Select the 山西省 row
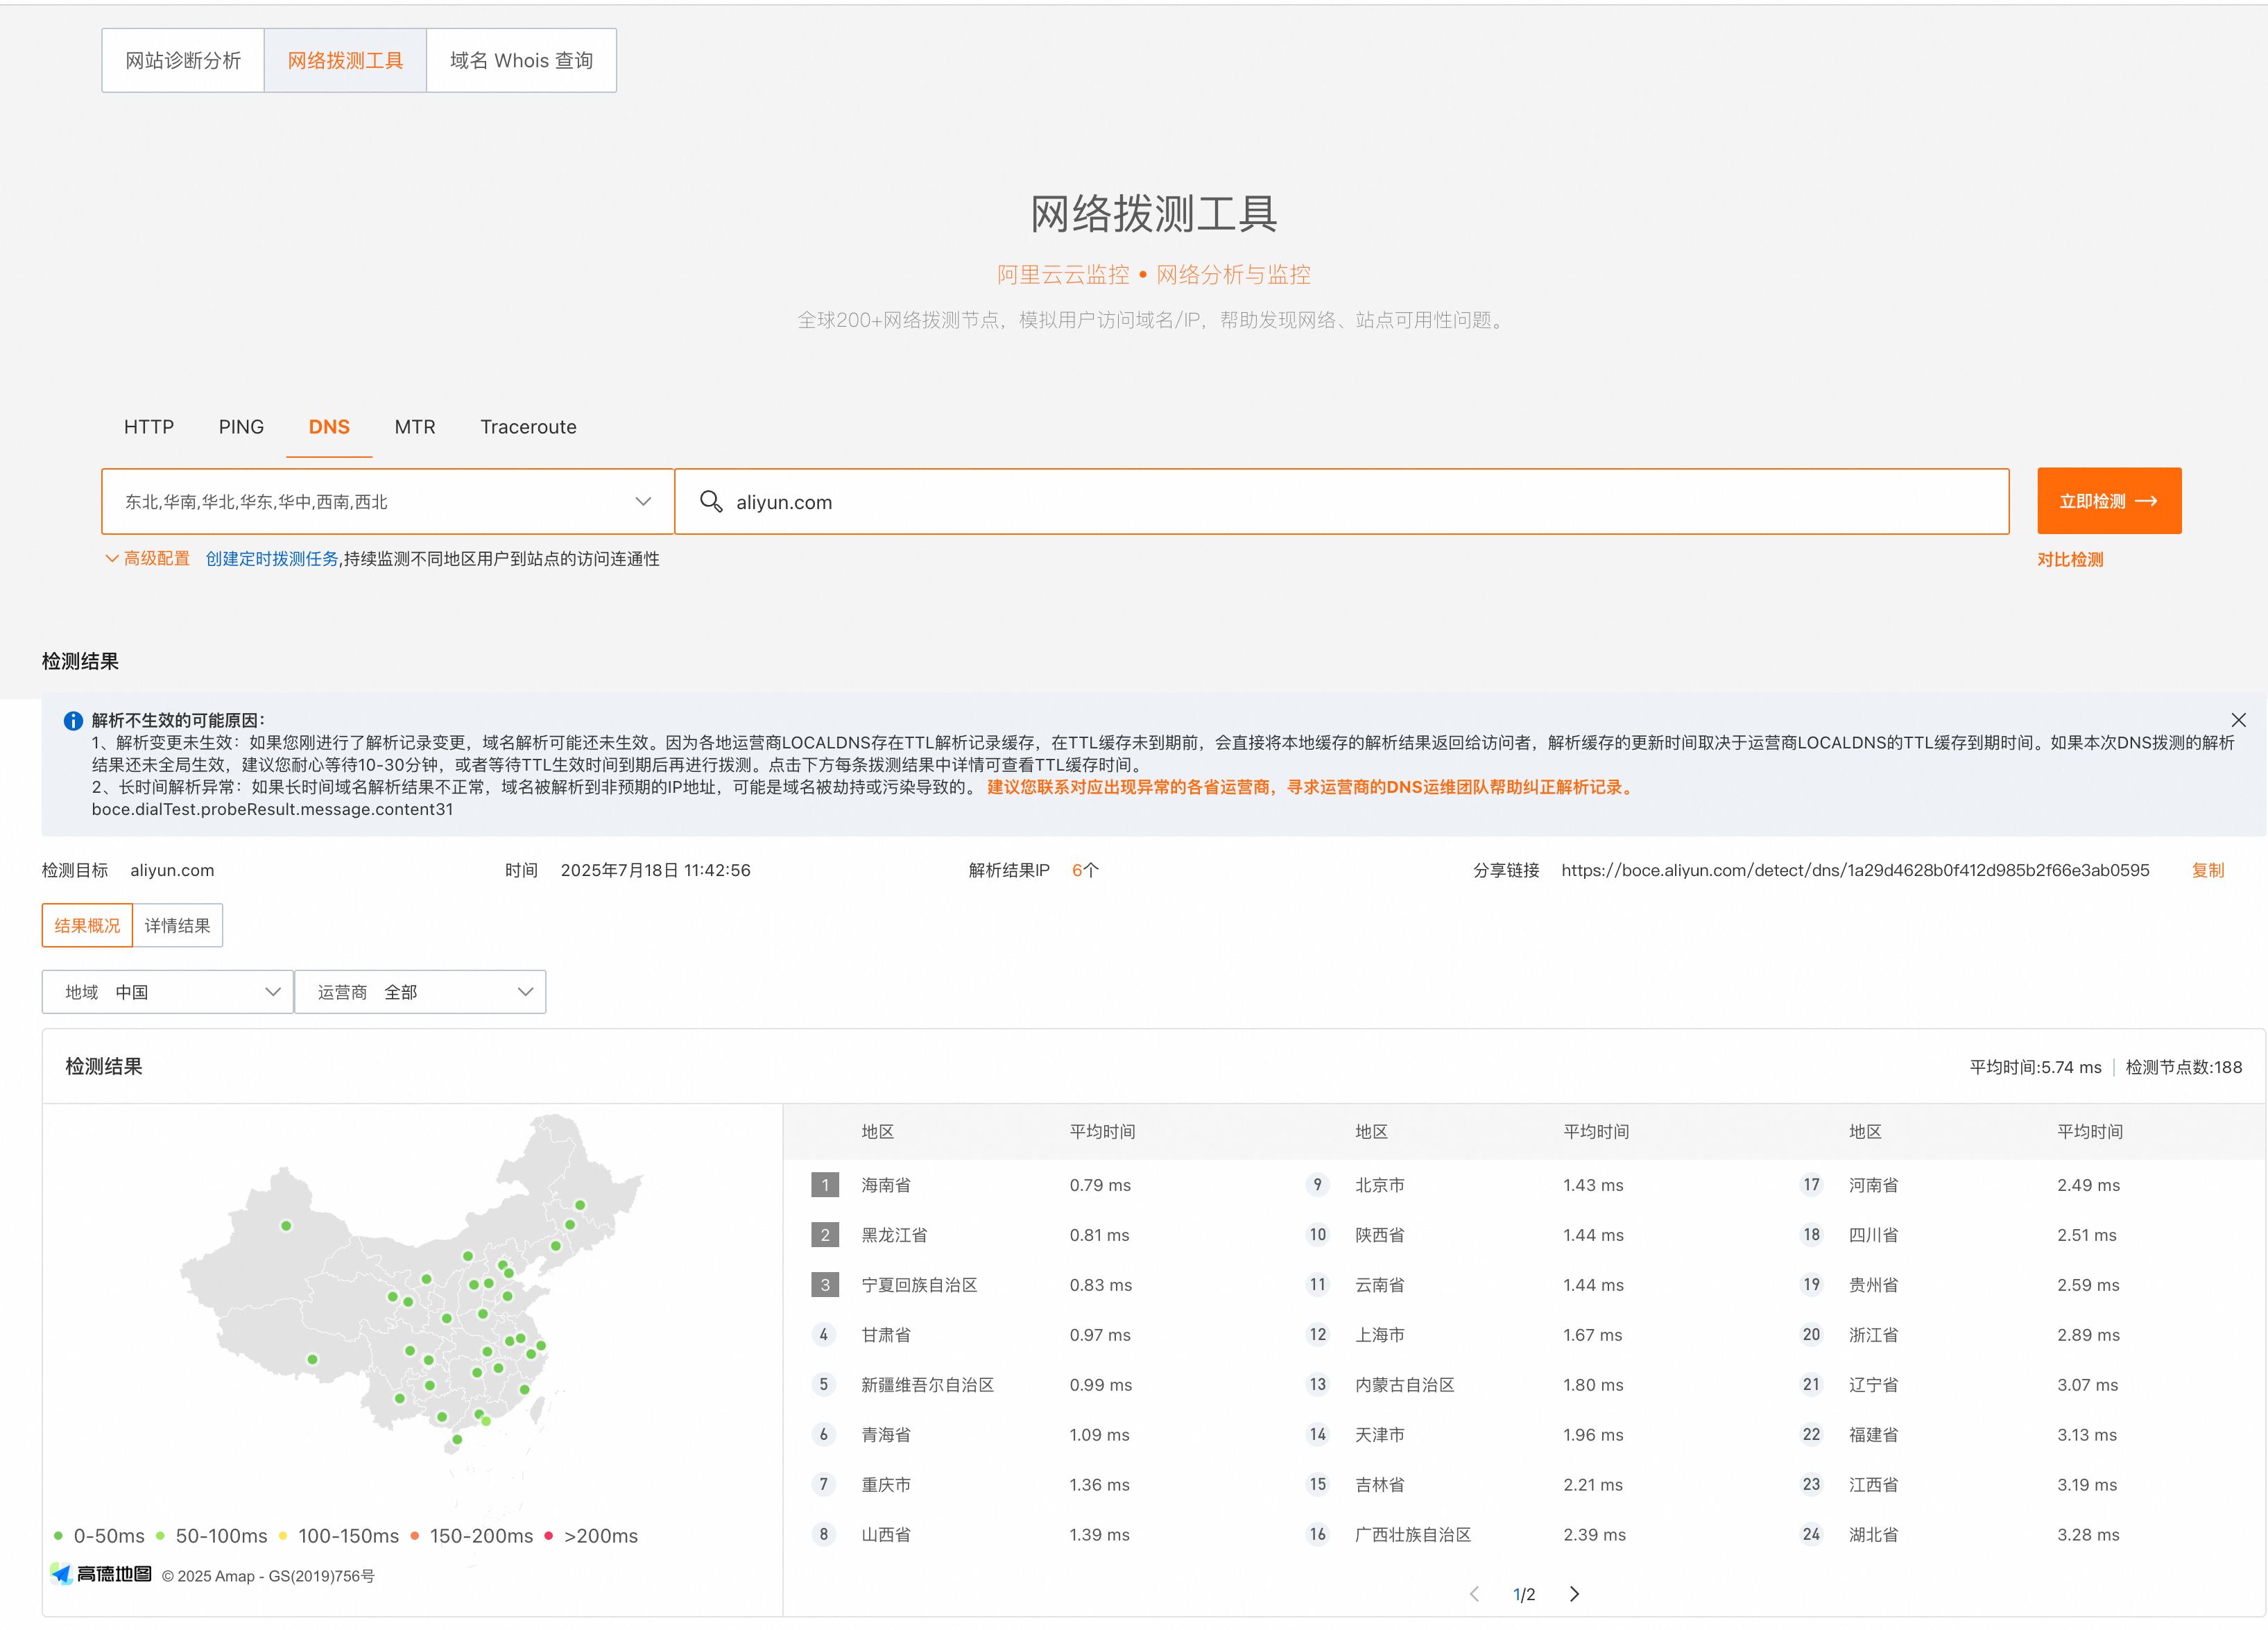Image resolution: width=2268 pixels, height=1630 pixels. point(1030,1535)
